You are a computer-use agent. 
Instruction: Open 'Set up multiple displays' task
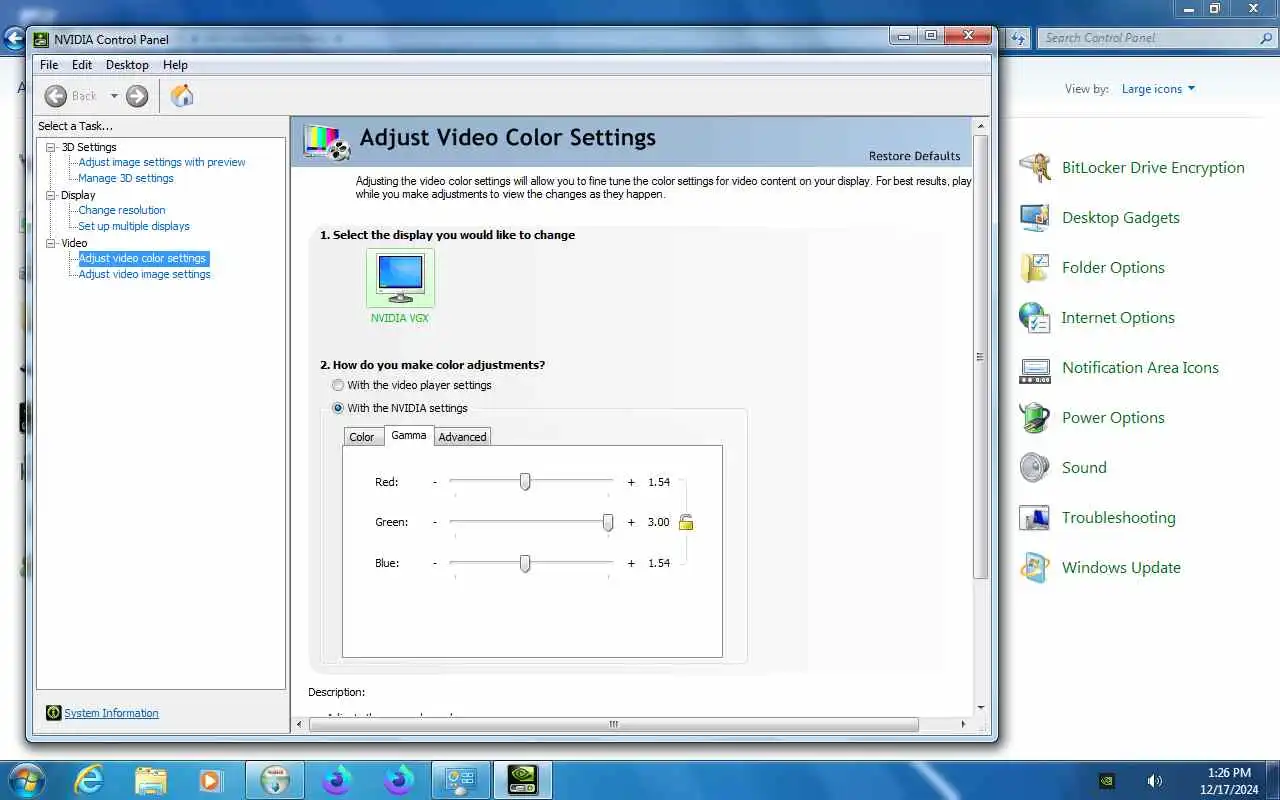[x=134, y=226]
